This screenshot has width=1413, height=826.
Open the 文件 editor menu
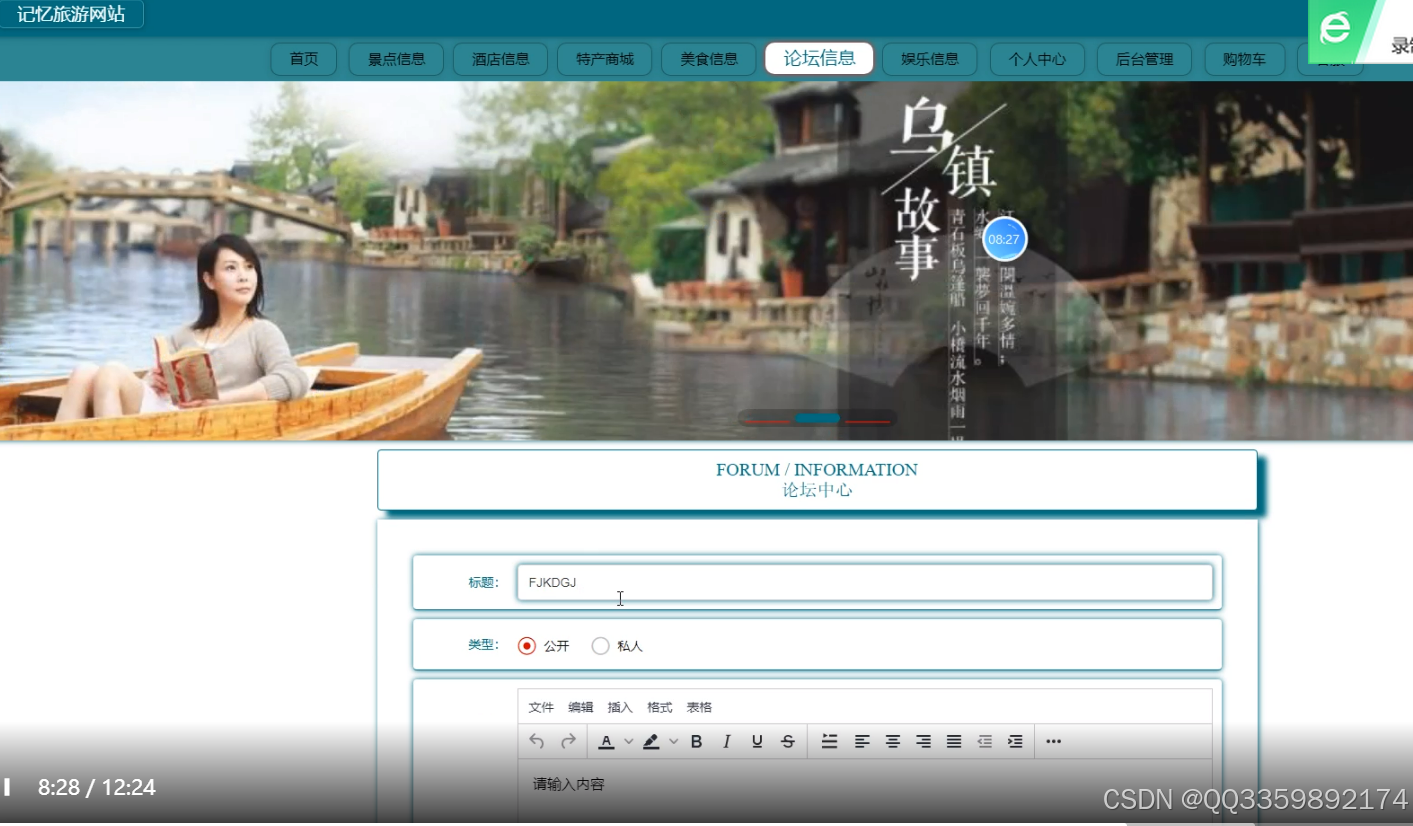(541, 707)
